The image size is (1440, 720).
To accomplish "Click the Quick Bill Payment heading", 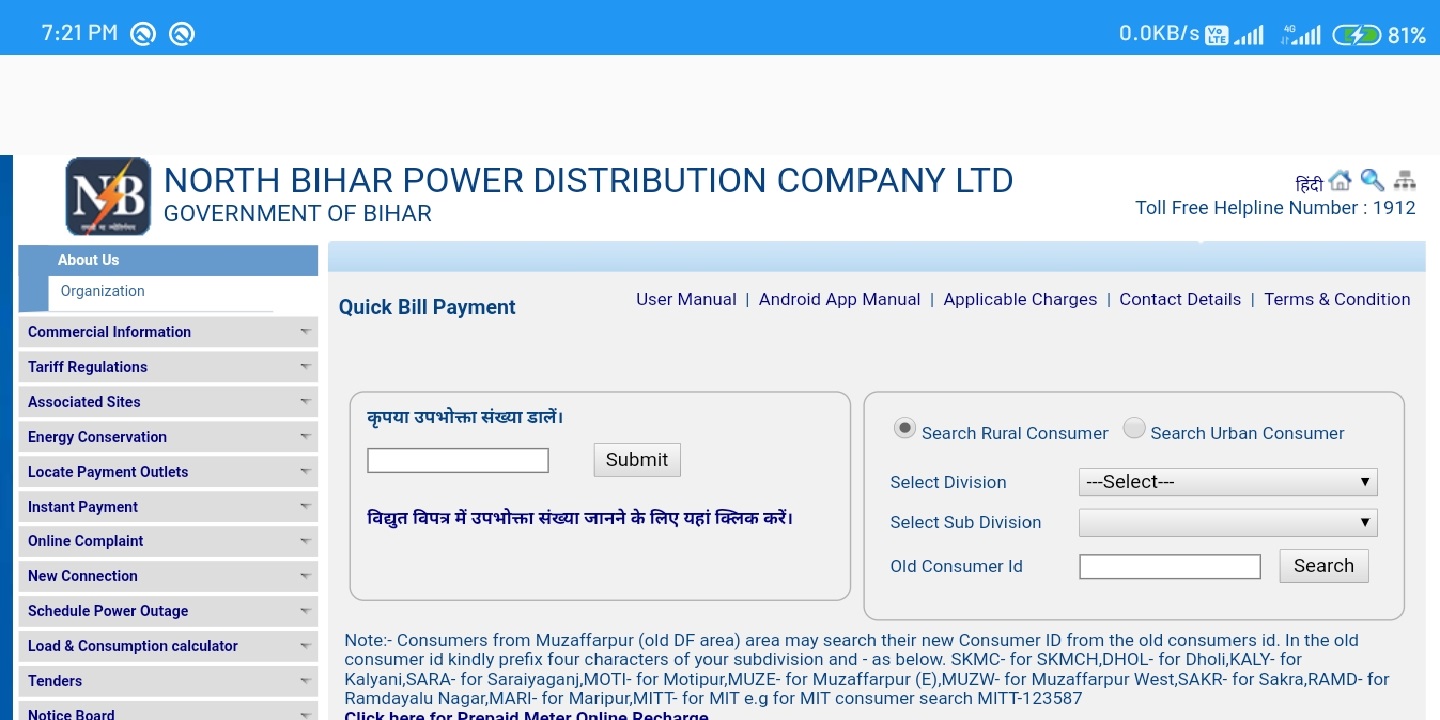I will [427, 307].
